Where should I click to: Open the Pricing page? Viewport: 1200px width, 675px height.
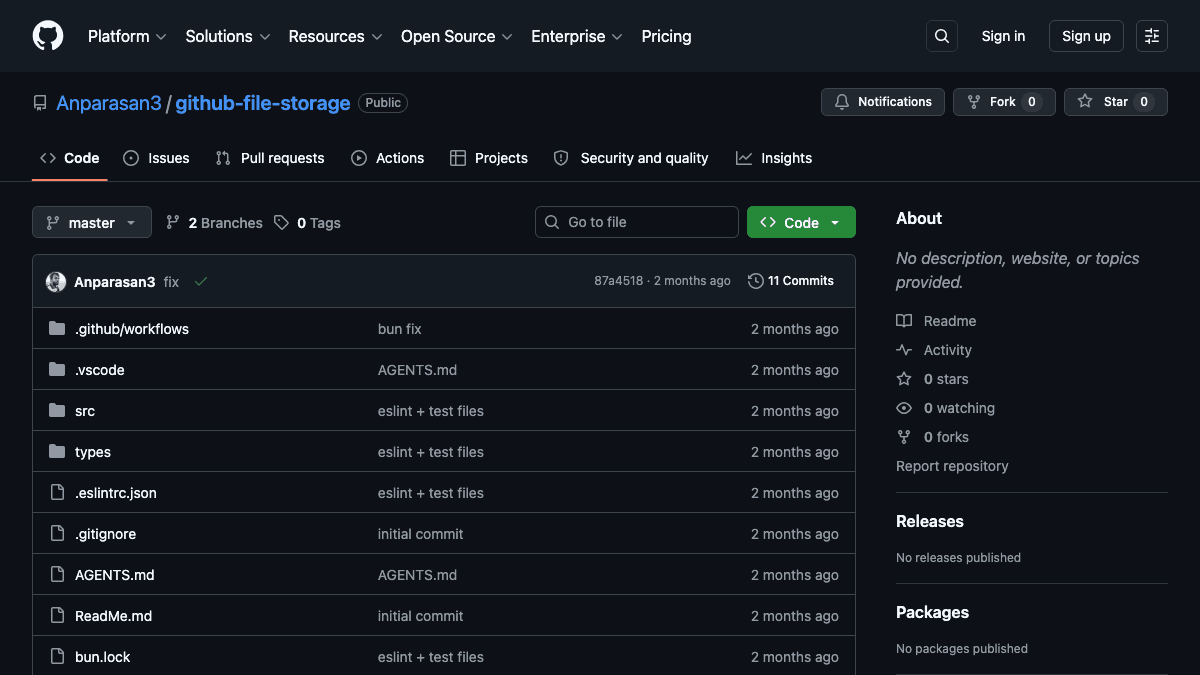coord(666,36)
